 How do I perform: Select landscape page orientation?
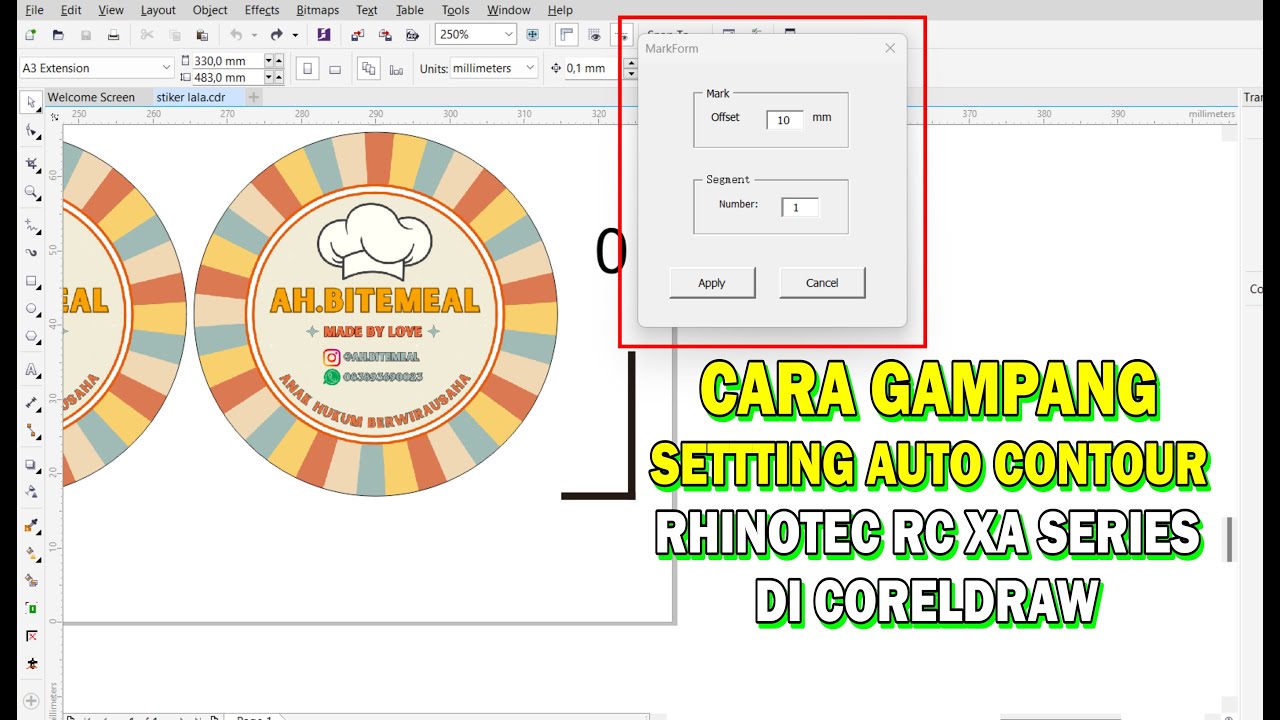[335, 69]
